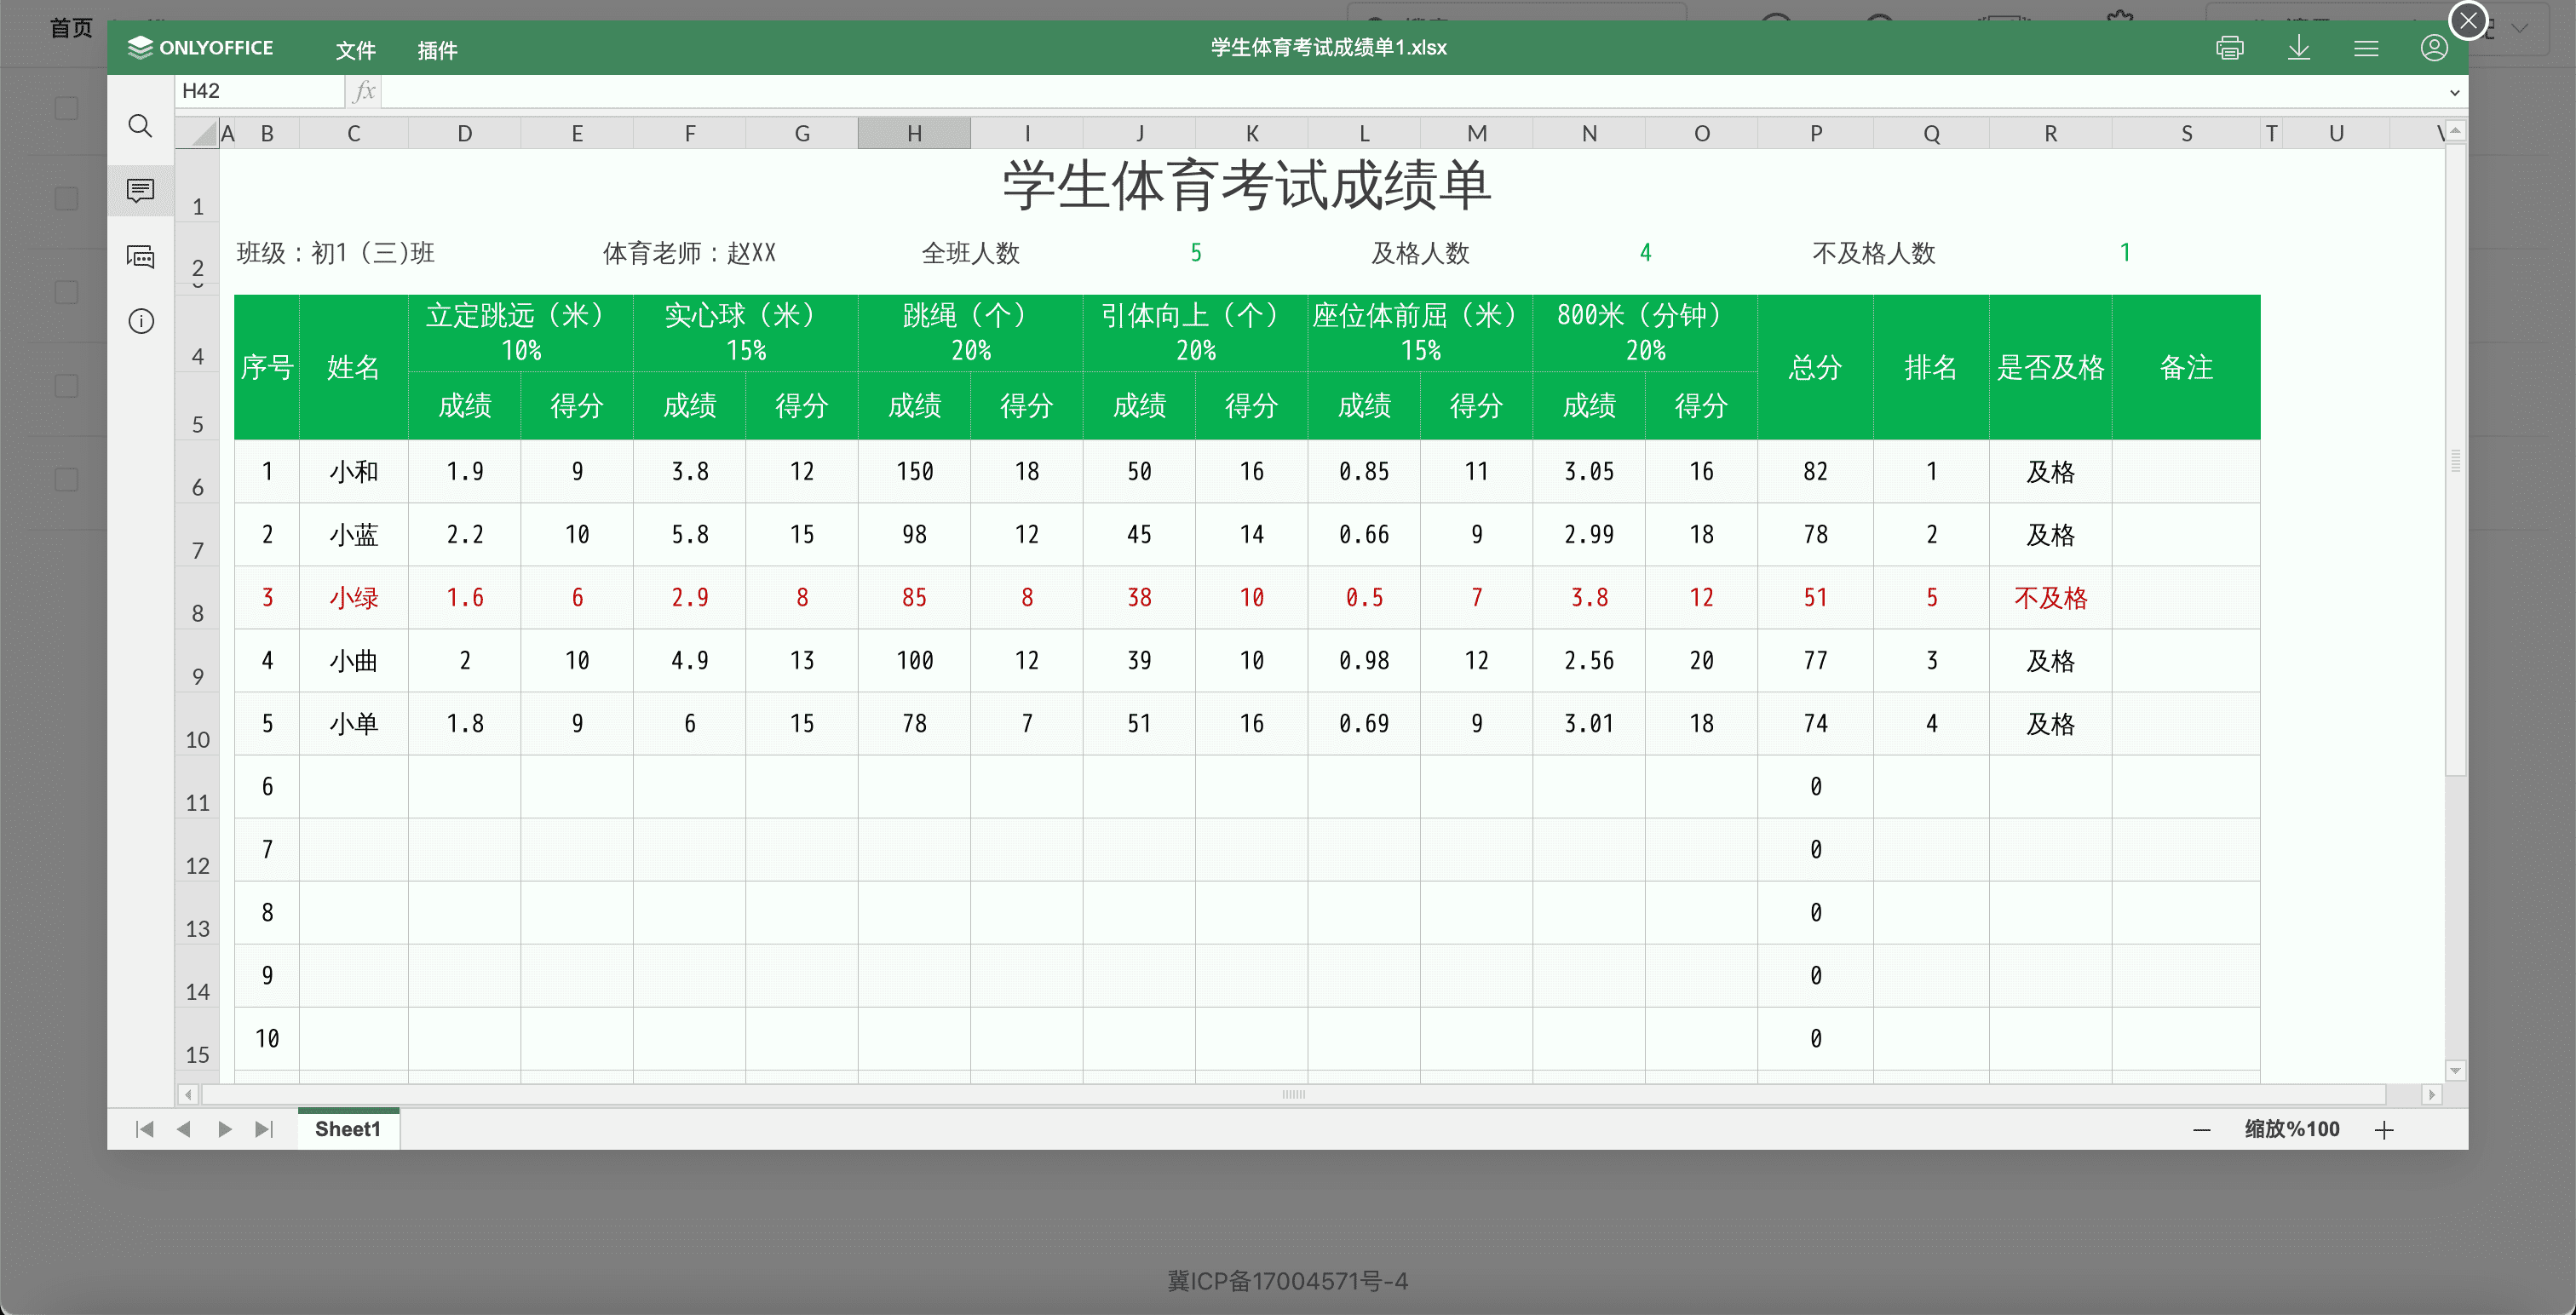The image size is (2576, 1315).
Task: Zoom in with the plus button
Action: (2384, 1130)
